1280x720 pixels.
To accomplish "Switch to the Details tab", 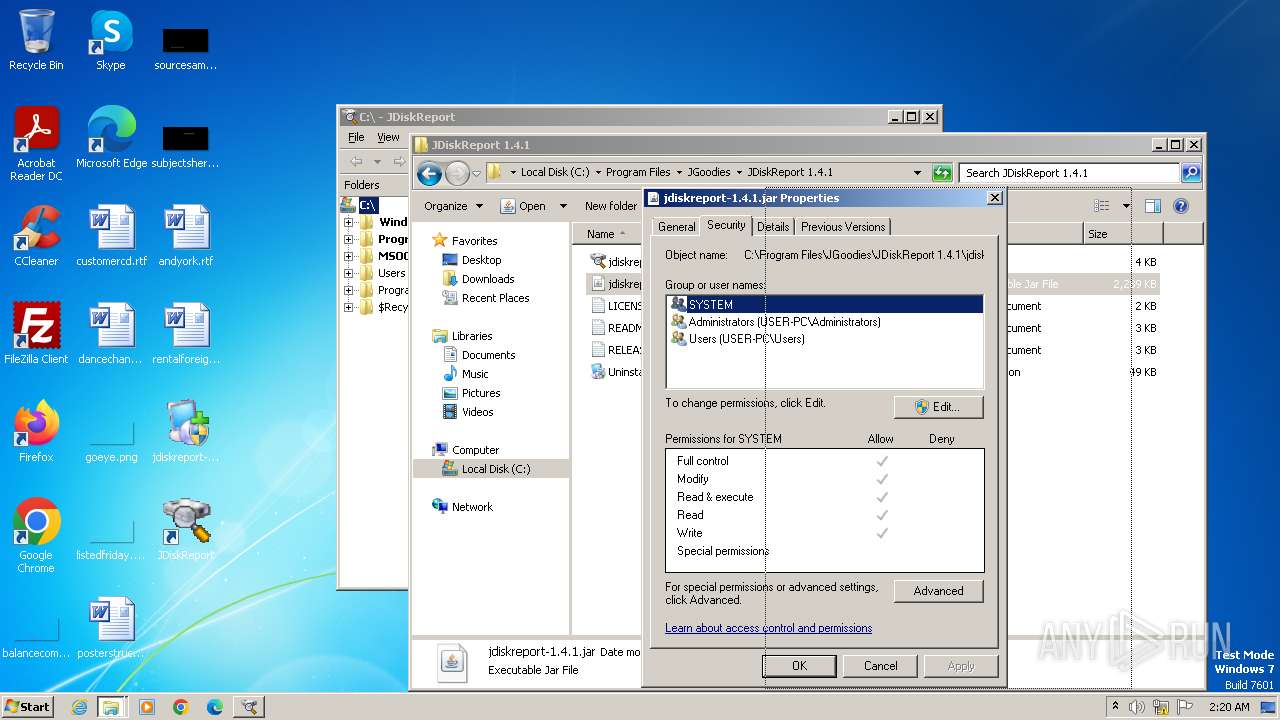I will click(773, 227).
